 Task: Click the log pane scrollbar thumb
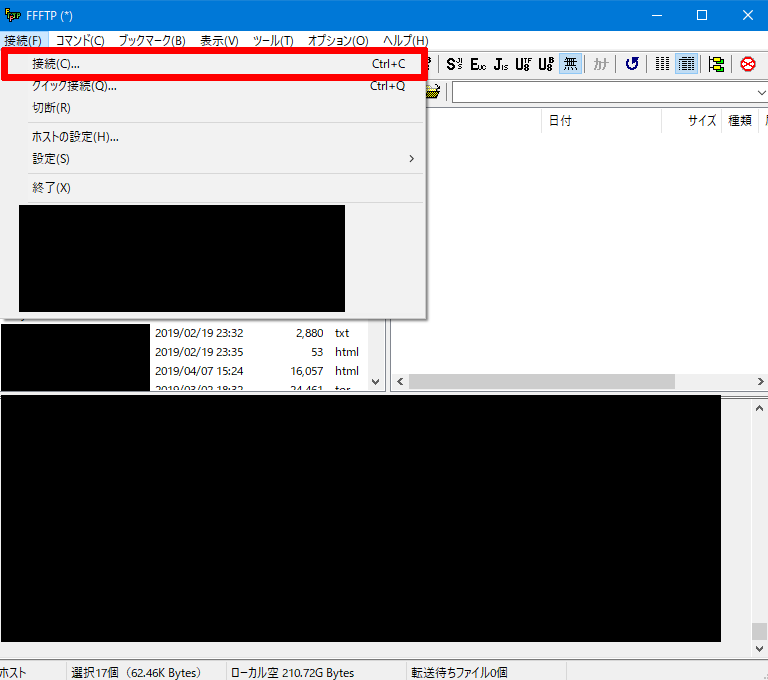759,631
